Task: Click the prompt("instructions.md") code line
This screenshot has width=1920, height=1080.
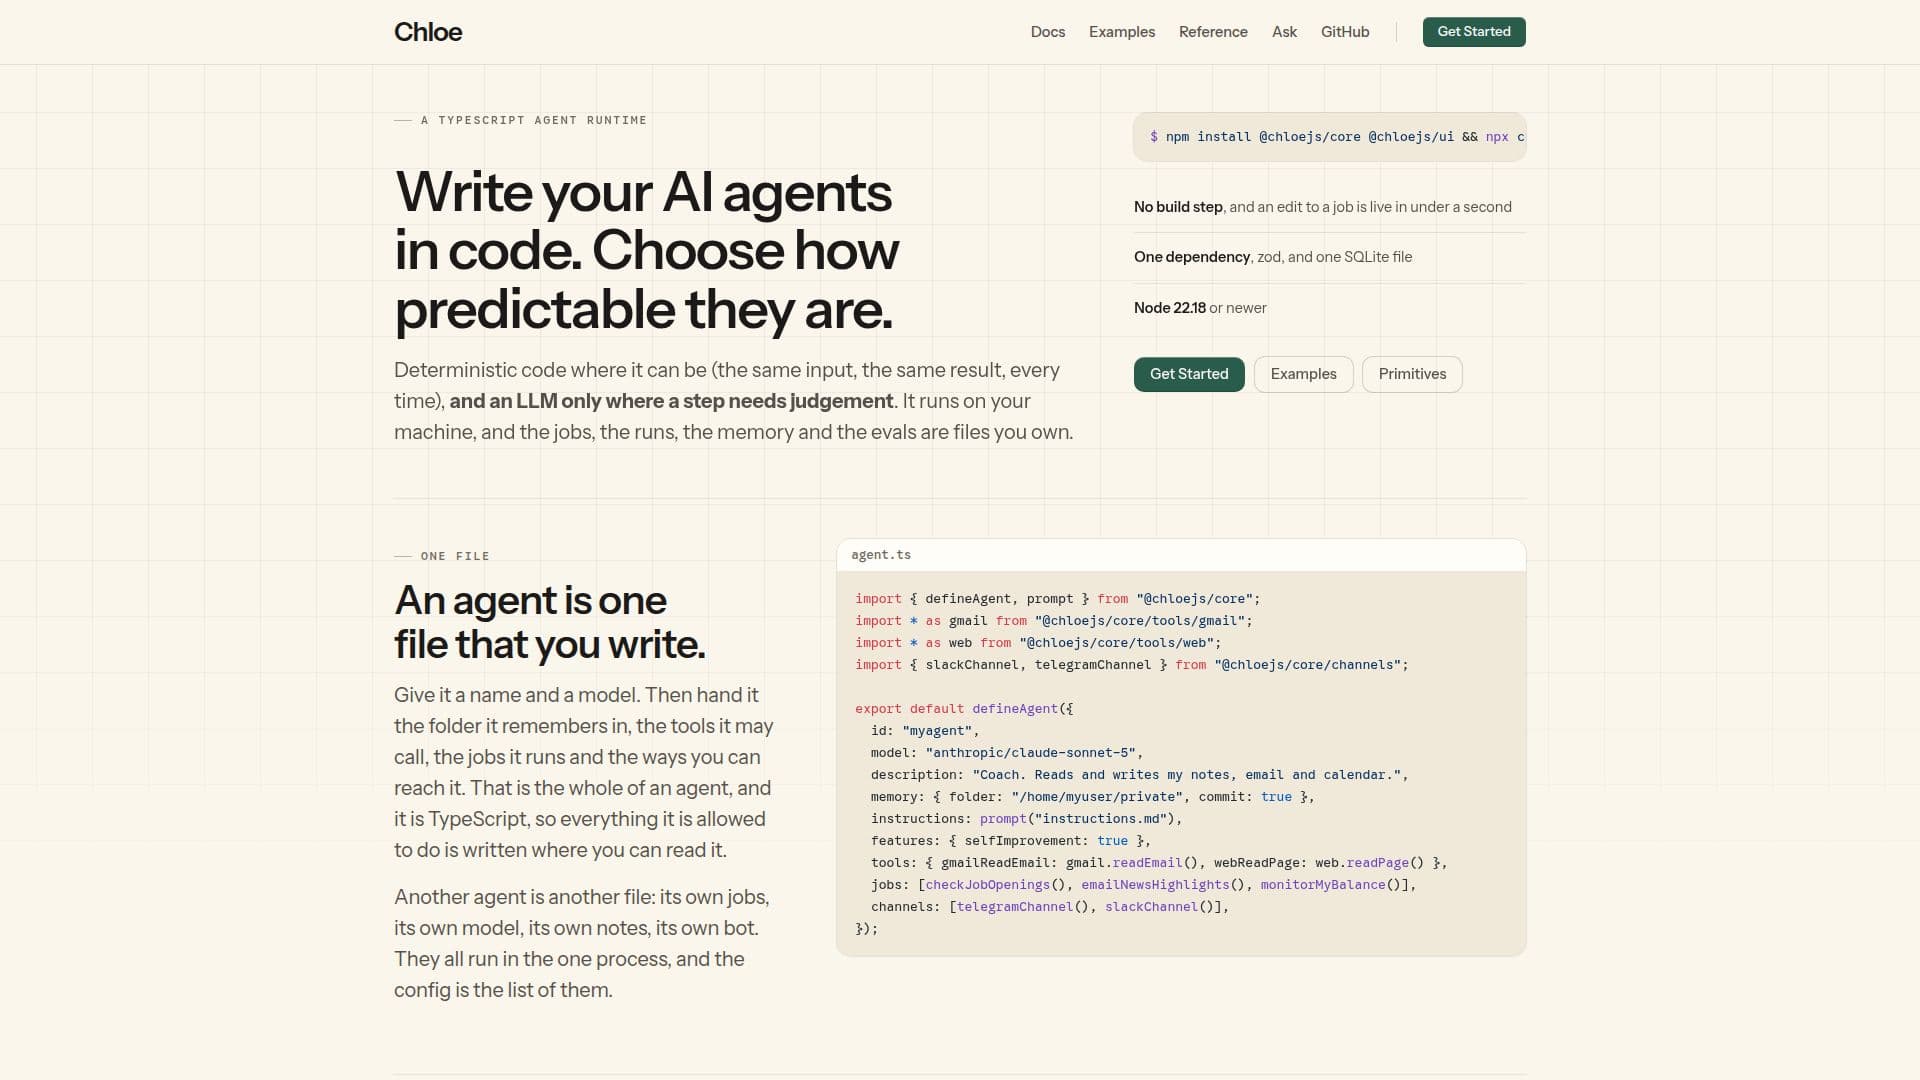Action: tap(1026, 819)
